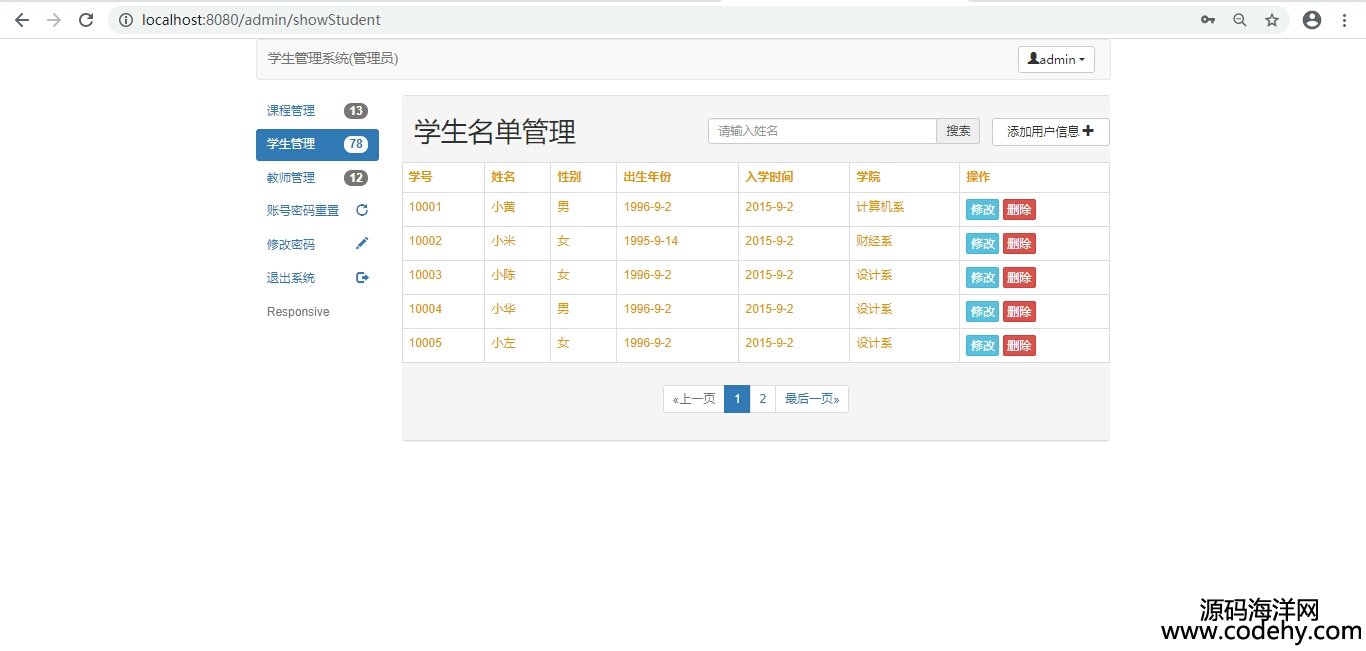Select the 学生管理 sidebar item
The width and height of the screenshot is (1366, 651).
point(291,144)
